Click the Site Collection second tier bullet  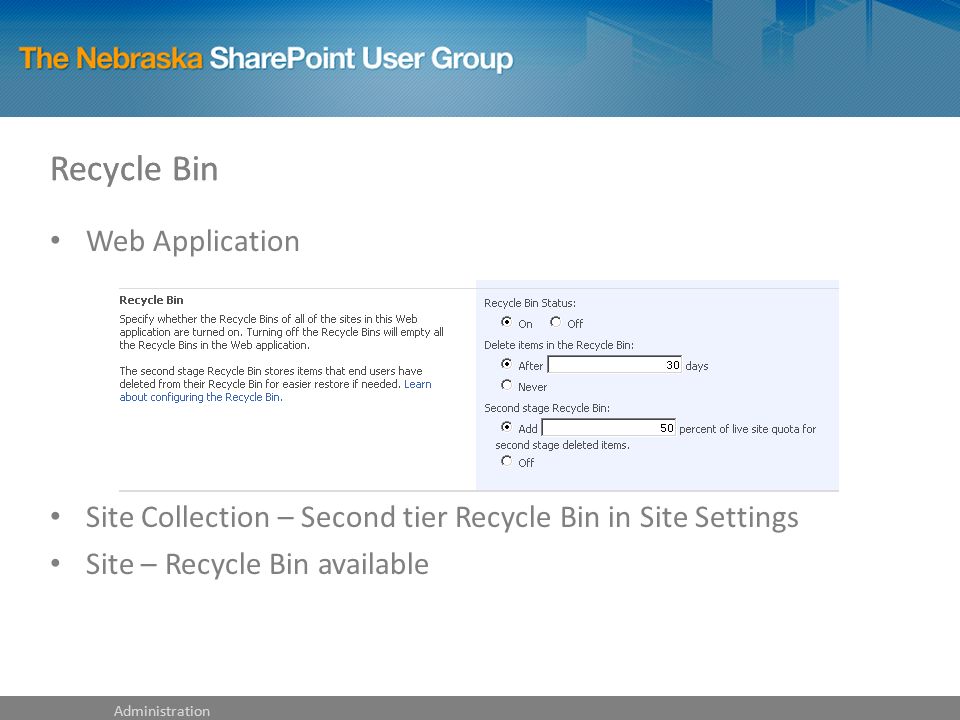click(442, 518)
